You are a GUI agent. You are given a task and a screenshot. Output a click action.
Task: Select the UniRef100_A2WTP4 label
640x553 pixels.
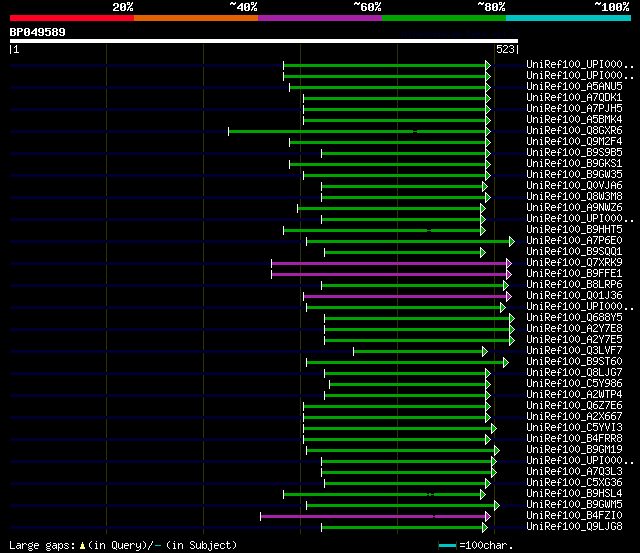click(574, 395)
